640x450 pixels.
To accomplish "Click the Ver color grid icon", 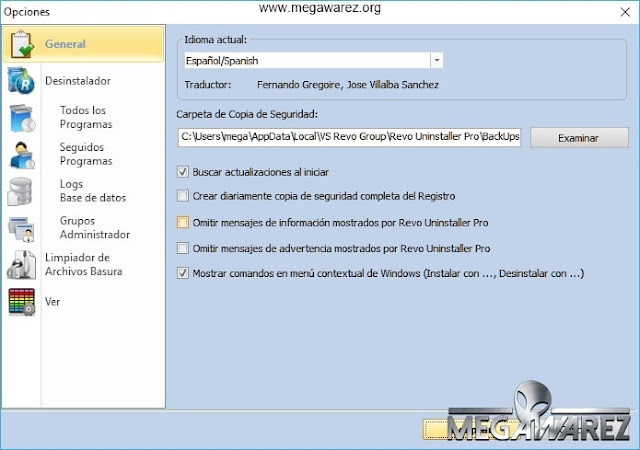I will click(x=22, y=302).
